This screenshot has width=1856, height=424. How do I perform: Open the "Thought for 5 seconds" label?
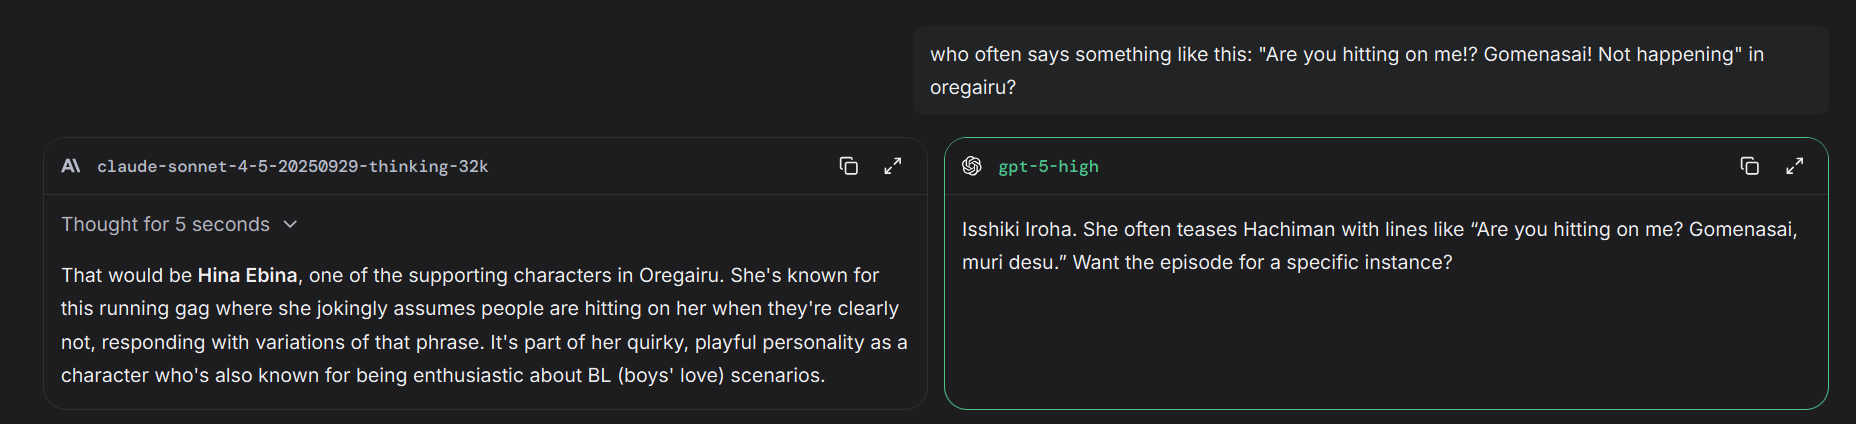click(165, 224)
